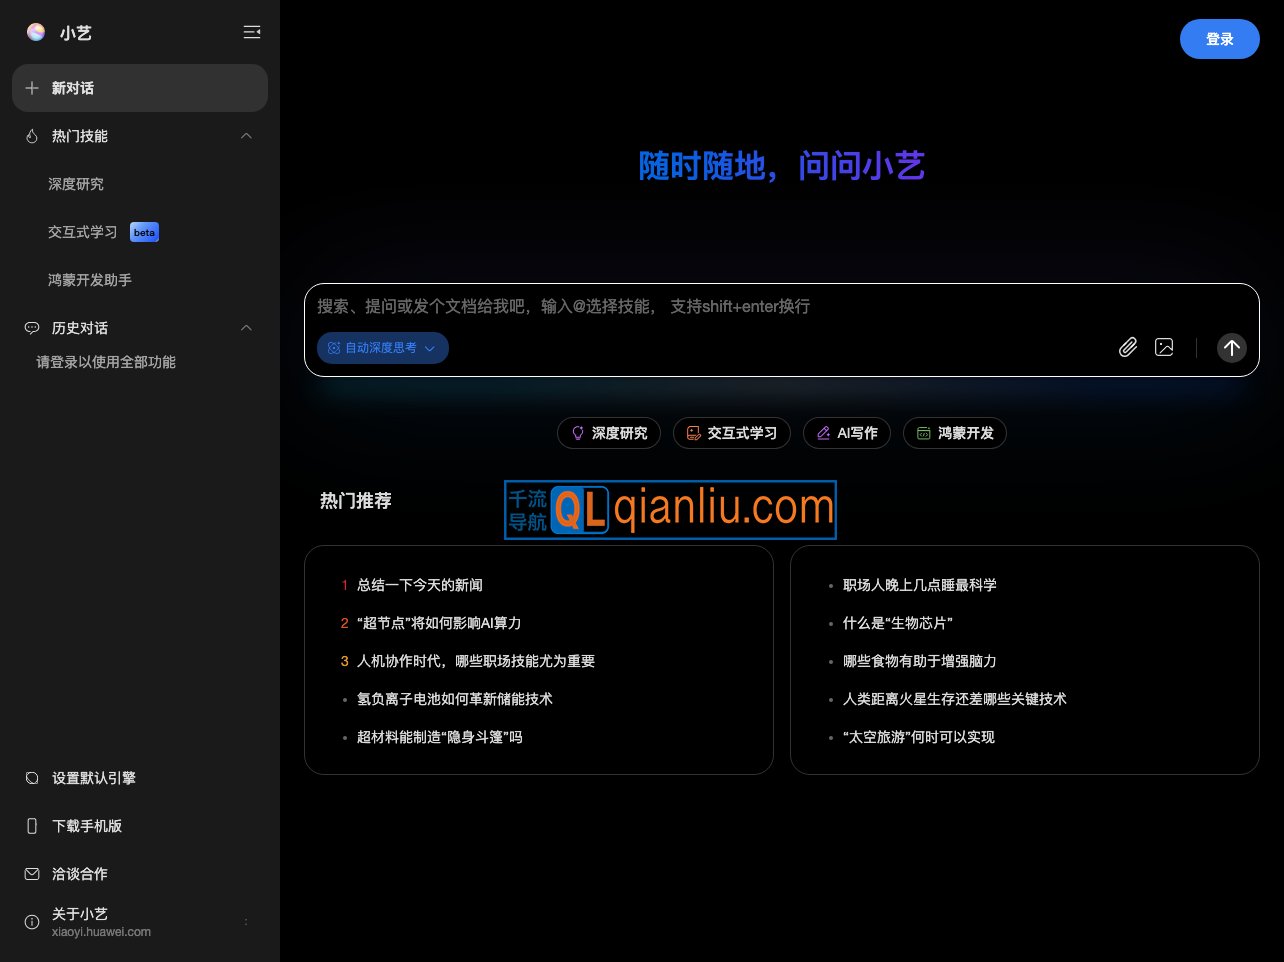Screen dimensions: 1284x962
Task: Click the 下载手机版 phone icon
Action: click(31, 826)
